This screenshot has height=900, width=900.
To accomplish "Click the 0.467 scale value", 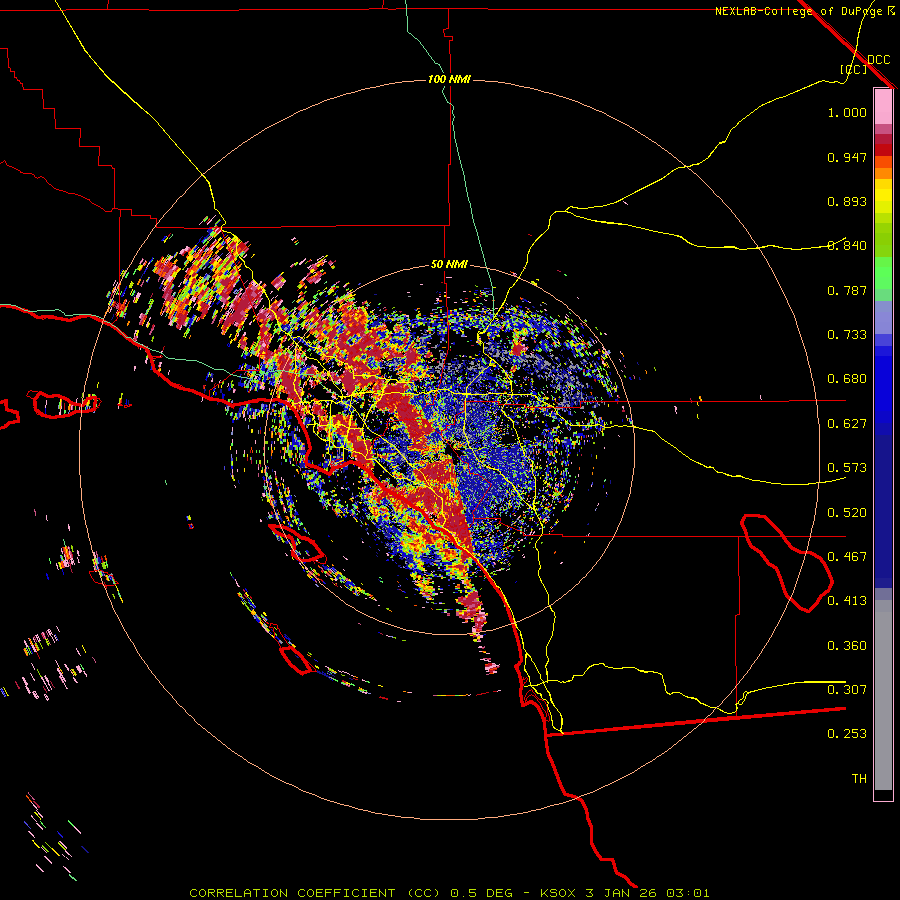I will click(x=847, y=557).
